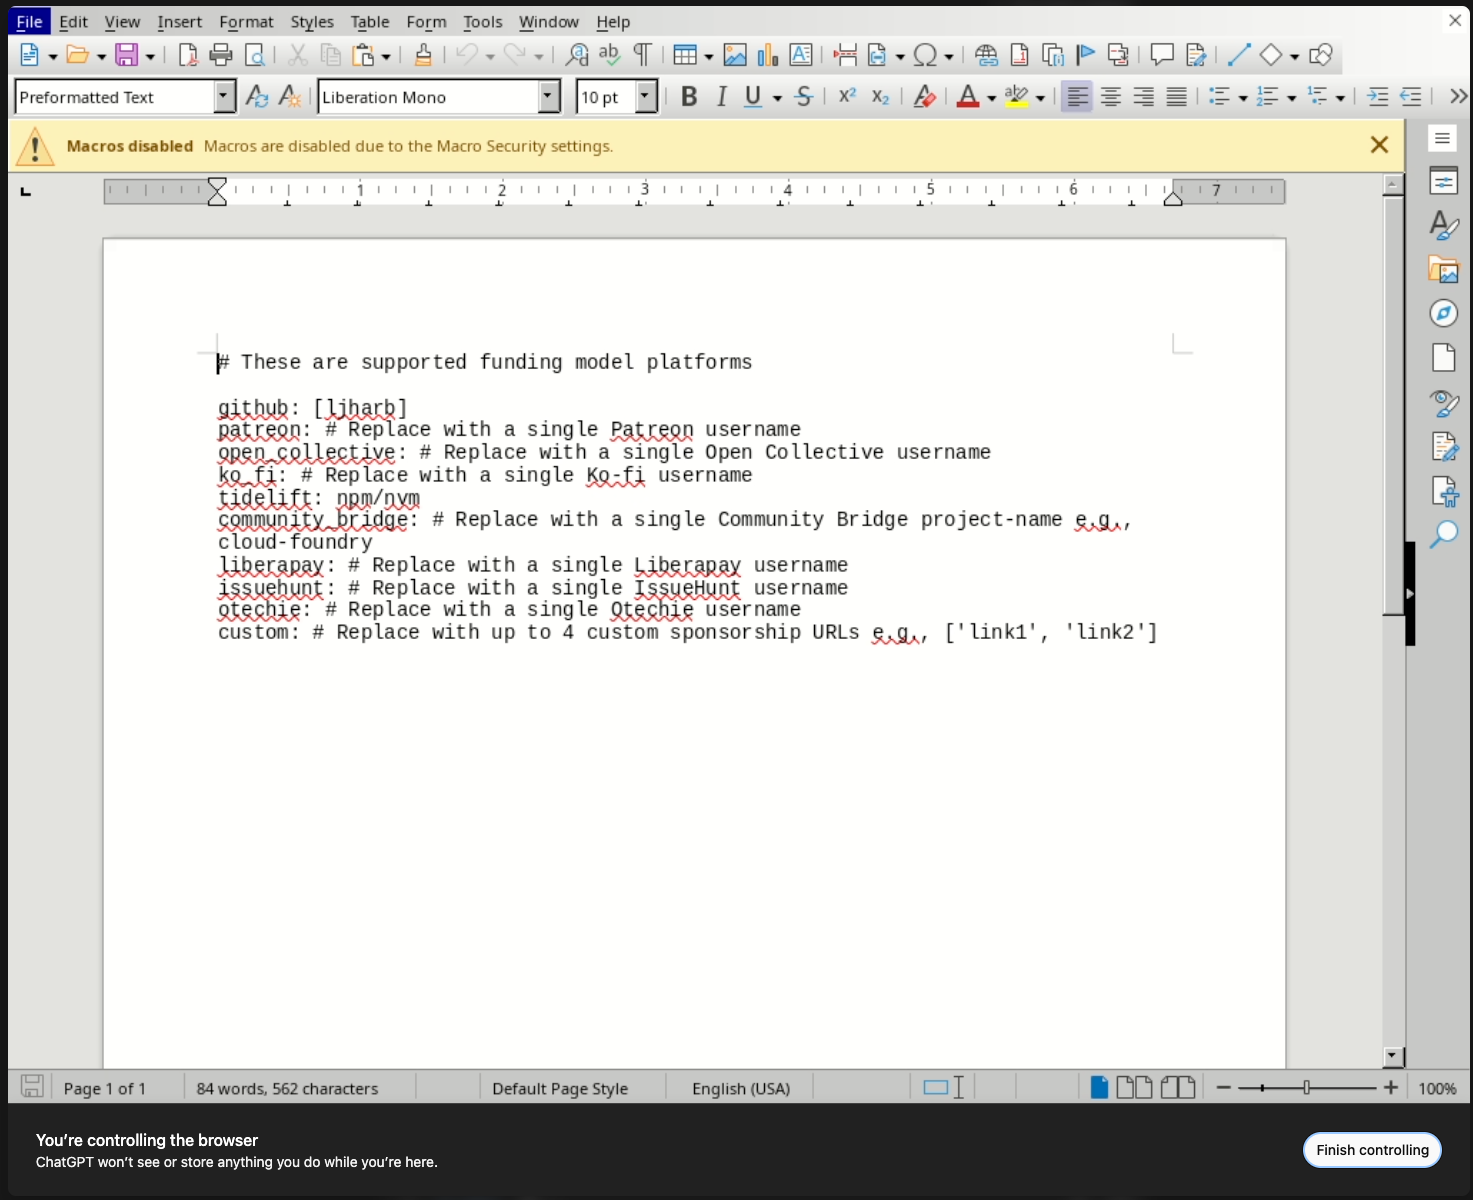Open the font color dropdown arrow
The image size is (1473, 1200).
[x=991, y=96]
